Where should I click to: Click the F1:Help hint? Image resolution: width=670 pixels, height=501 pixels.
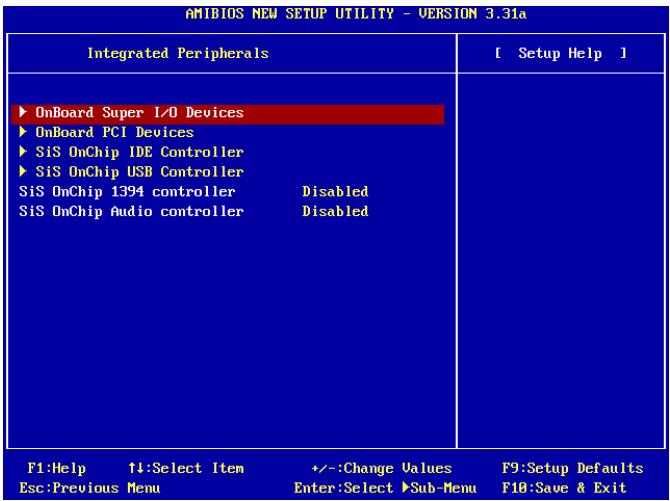coord(56,469)
